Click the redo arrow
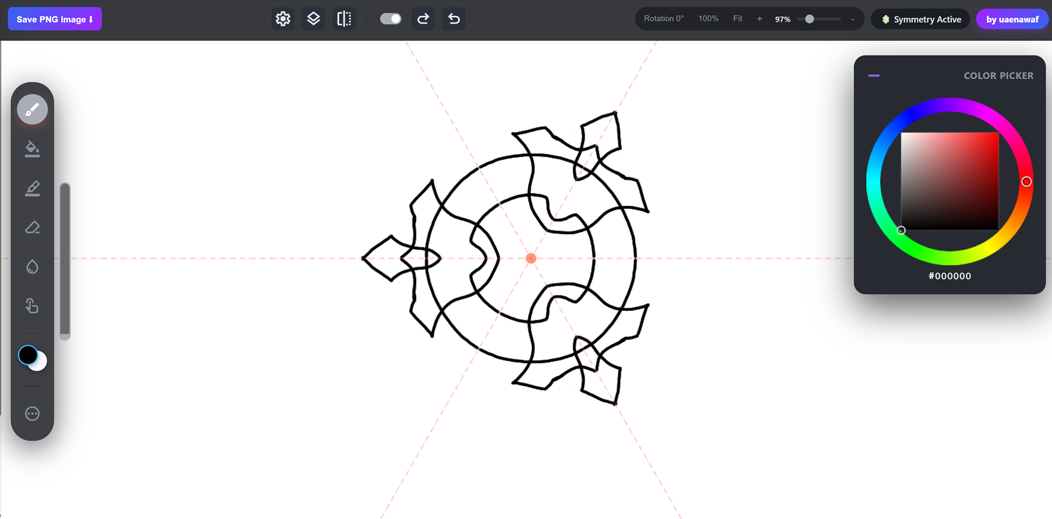This screenshot has height=519, width=1052. click(x=423, y=19)
